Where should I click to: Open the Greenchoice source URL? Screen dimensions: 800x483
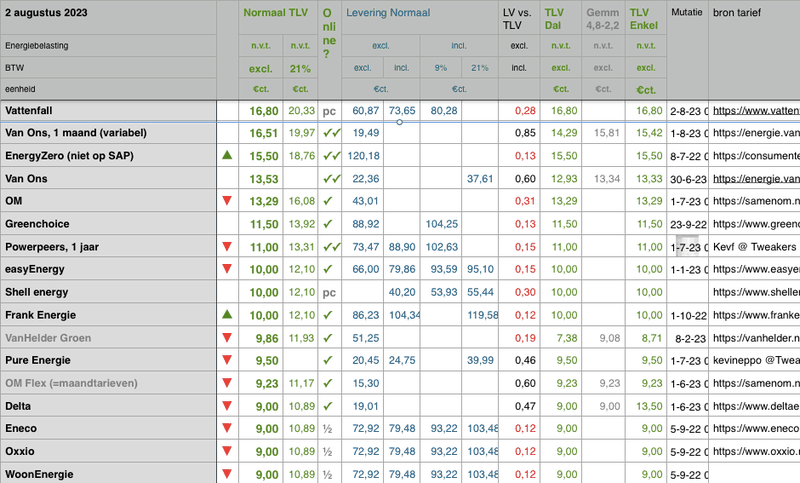coord(755,224)
